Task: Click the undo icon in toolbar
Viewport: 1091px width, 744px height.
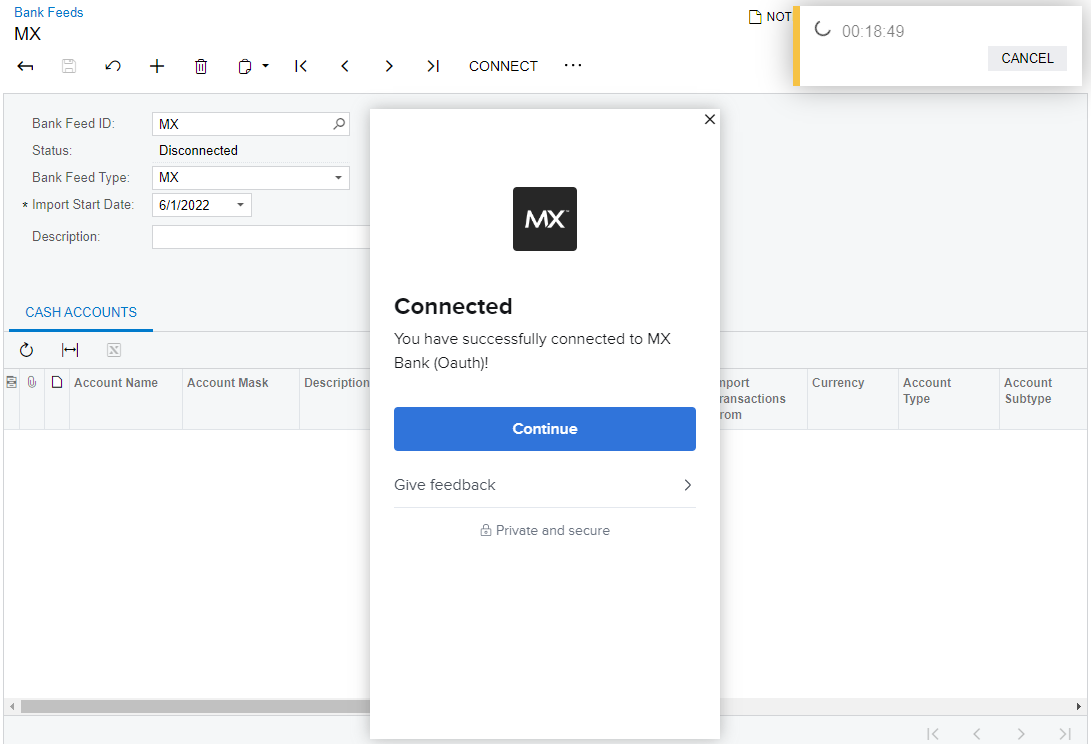Action: tap(113, 66)
